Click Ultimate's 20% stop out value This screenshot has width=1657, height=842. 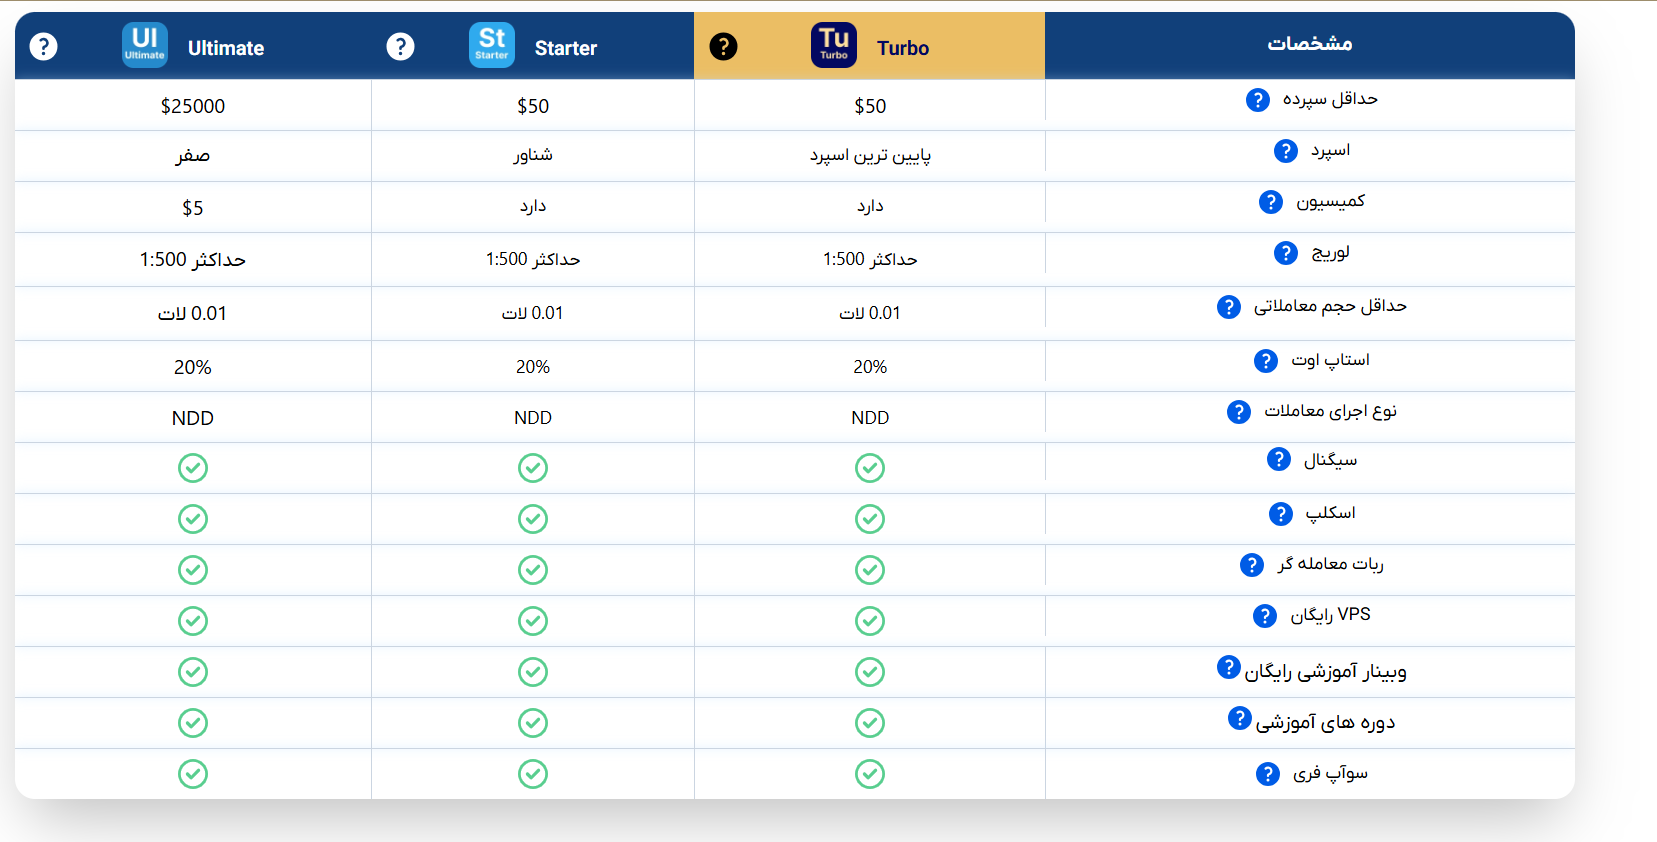[193, 368]
